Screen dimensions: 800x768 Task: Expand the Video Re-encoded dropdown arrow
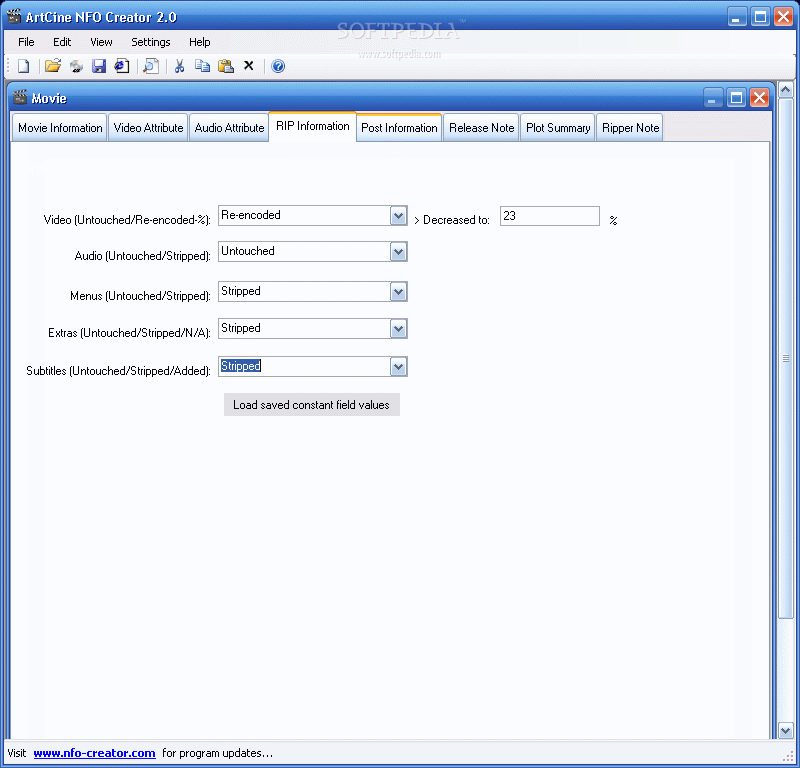tap(398, 216)
